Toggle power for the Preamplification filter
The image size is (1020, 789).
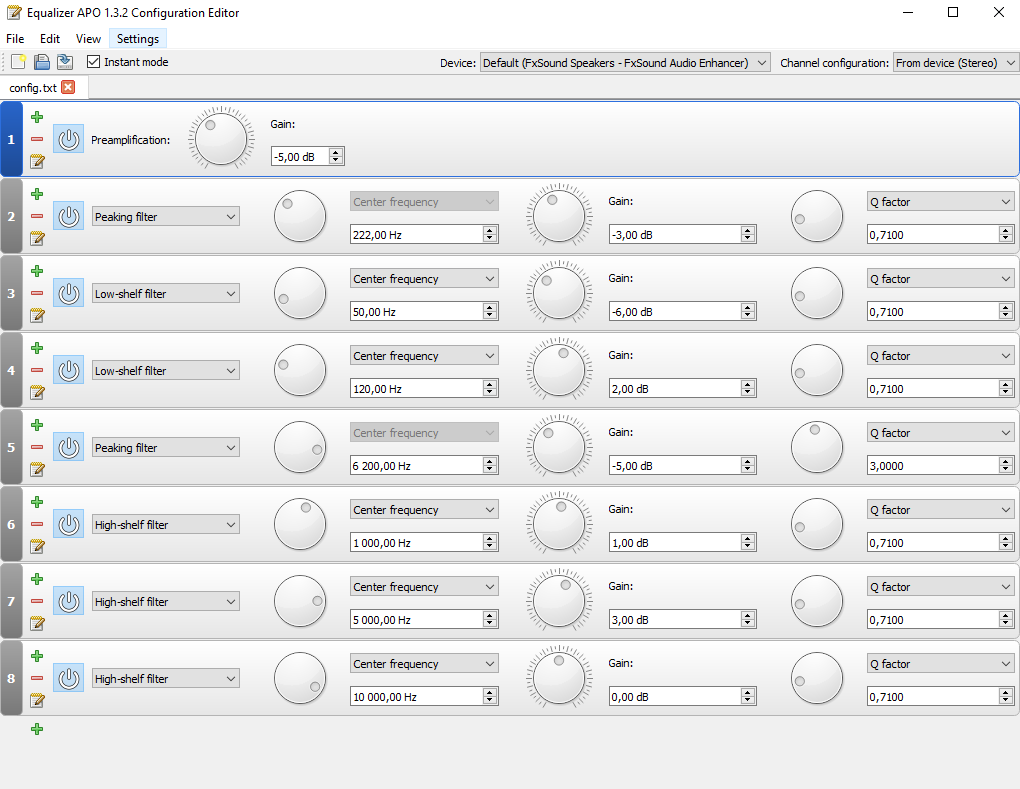pyautogui.click(x=68, y=139)
